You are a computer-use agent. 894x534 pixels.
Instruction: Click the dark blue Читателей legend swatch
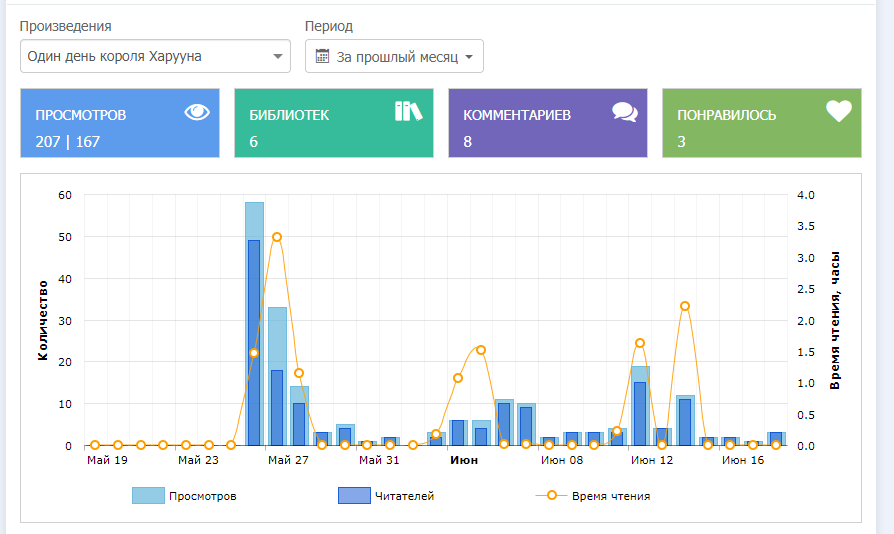[353, 495]
